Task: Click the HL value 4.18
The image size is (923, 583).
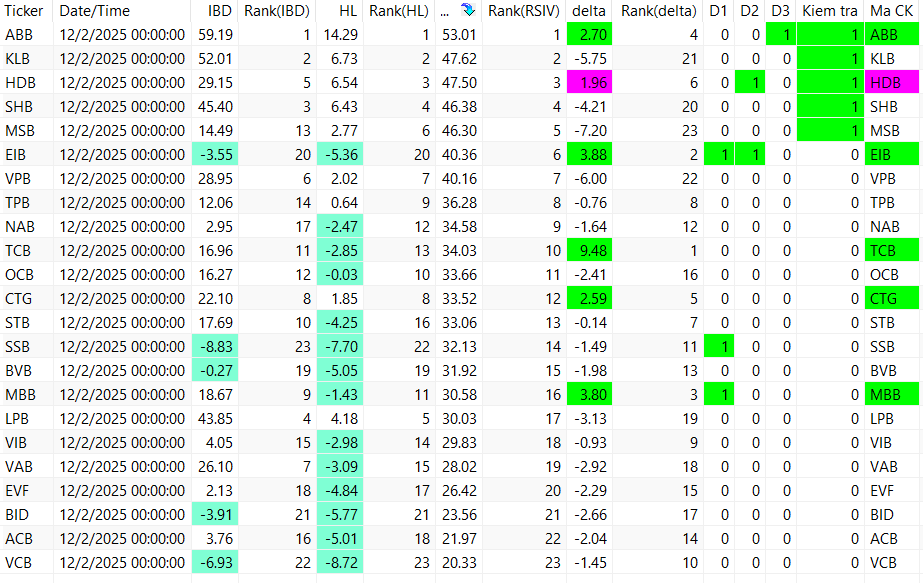Action: click(x=344, y=419)
